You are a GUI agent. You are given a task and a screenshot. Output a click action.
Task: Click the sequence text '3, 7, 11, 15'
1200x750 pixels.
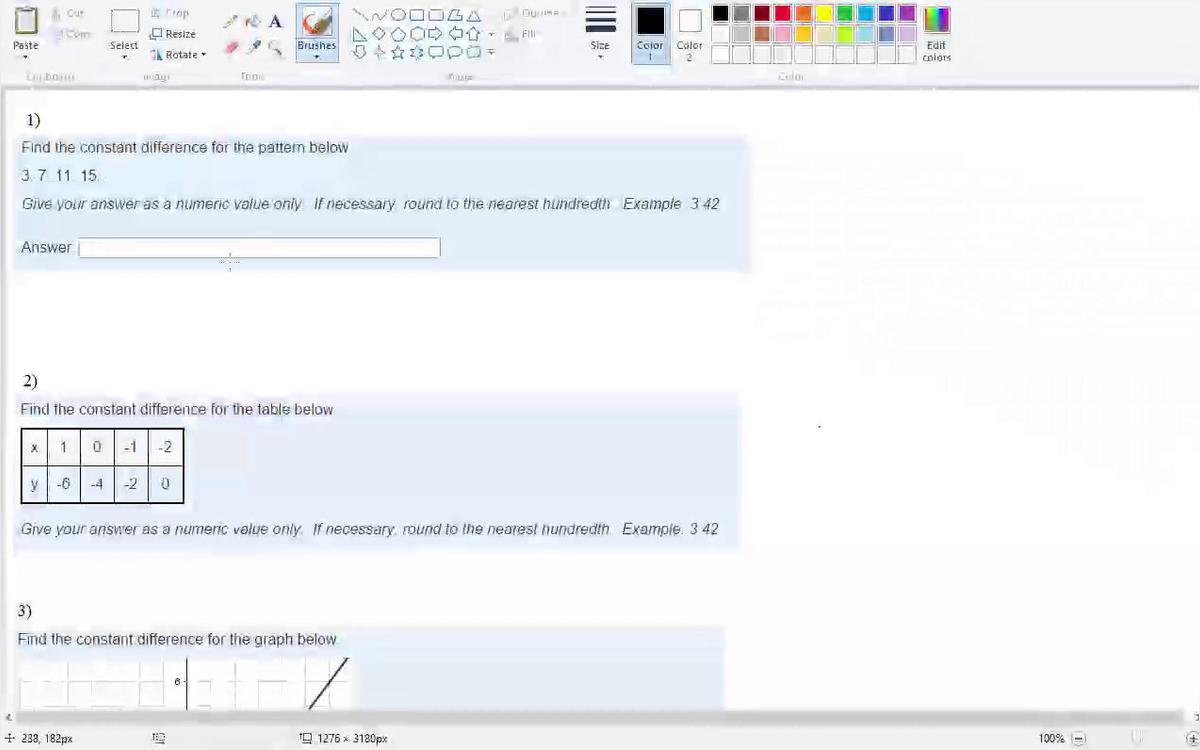coord(61,175)
